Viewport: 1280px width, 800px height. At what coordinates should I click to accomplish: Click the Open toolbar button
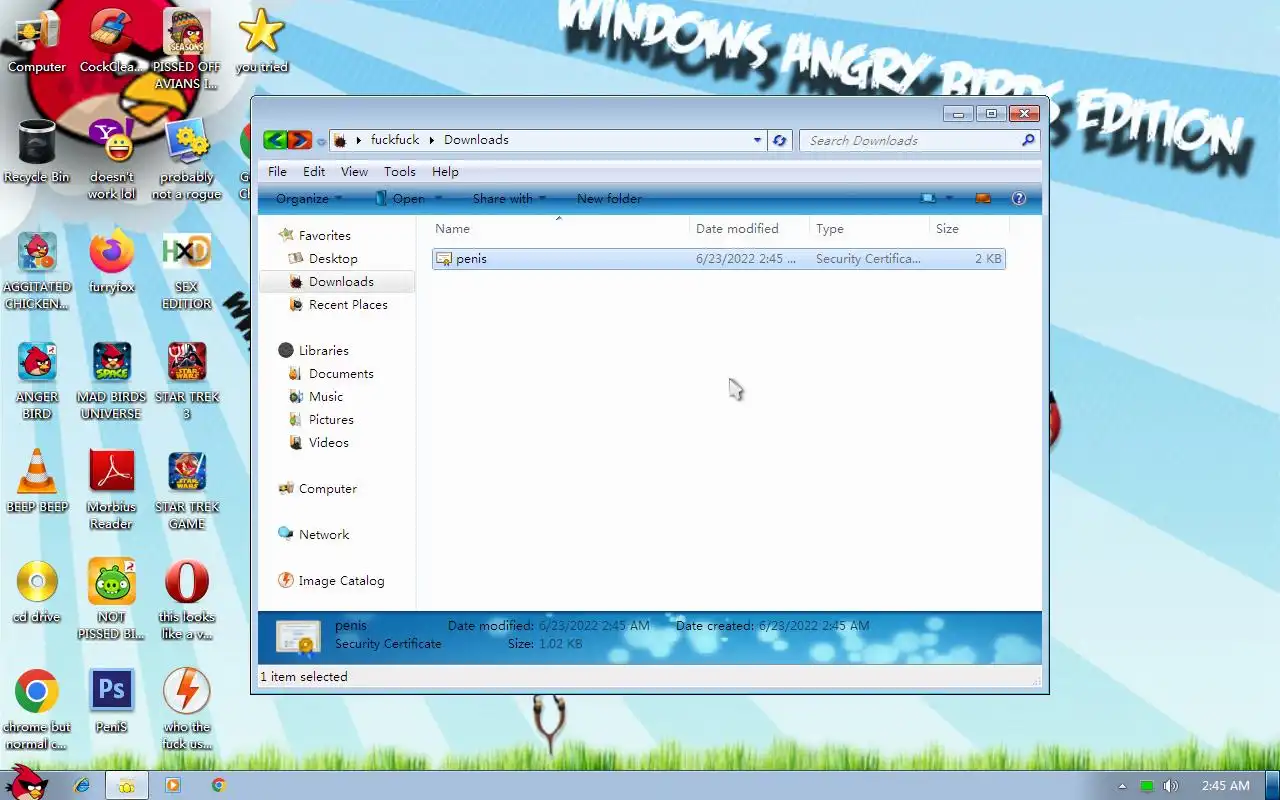tap(400, 198)
